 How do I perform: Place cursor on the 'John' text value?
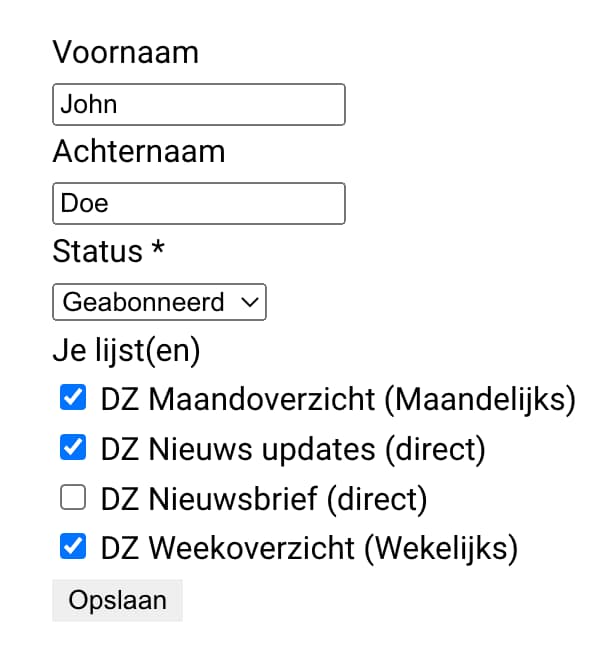89,104
